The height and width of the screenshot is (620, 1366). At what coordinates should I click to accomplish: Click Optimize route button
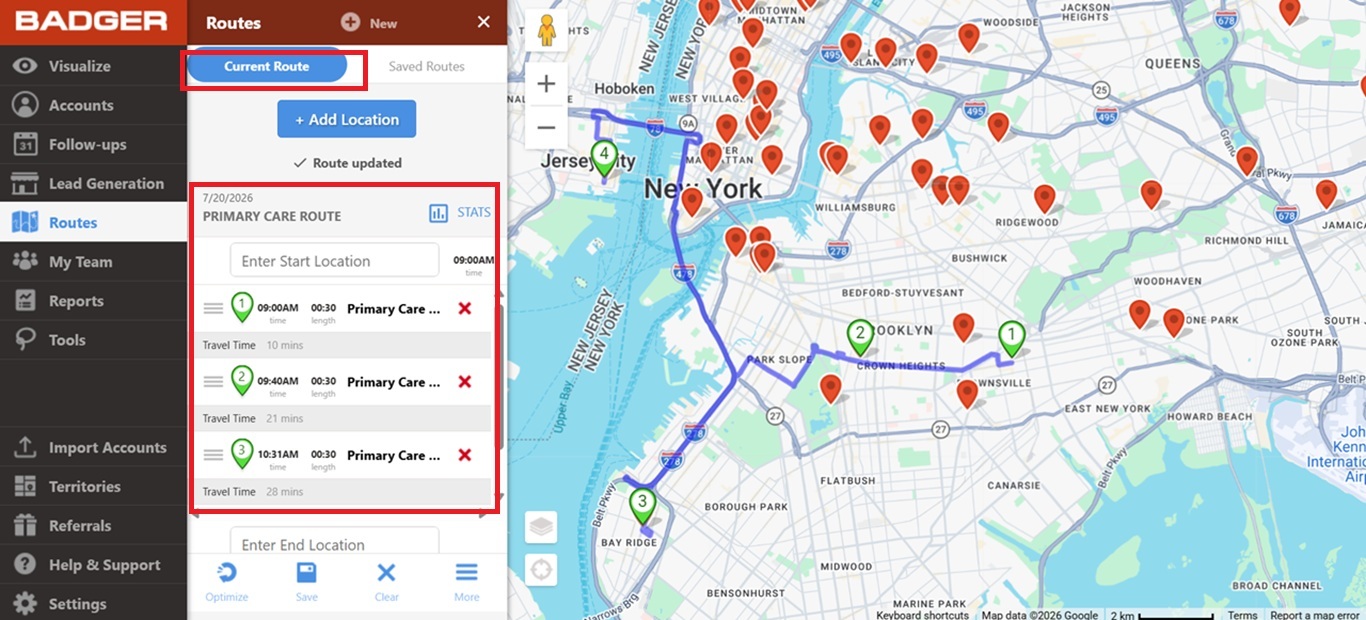227,583
